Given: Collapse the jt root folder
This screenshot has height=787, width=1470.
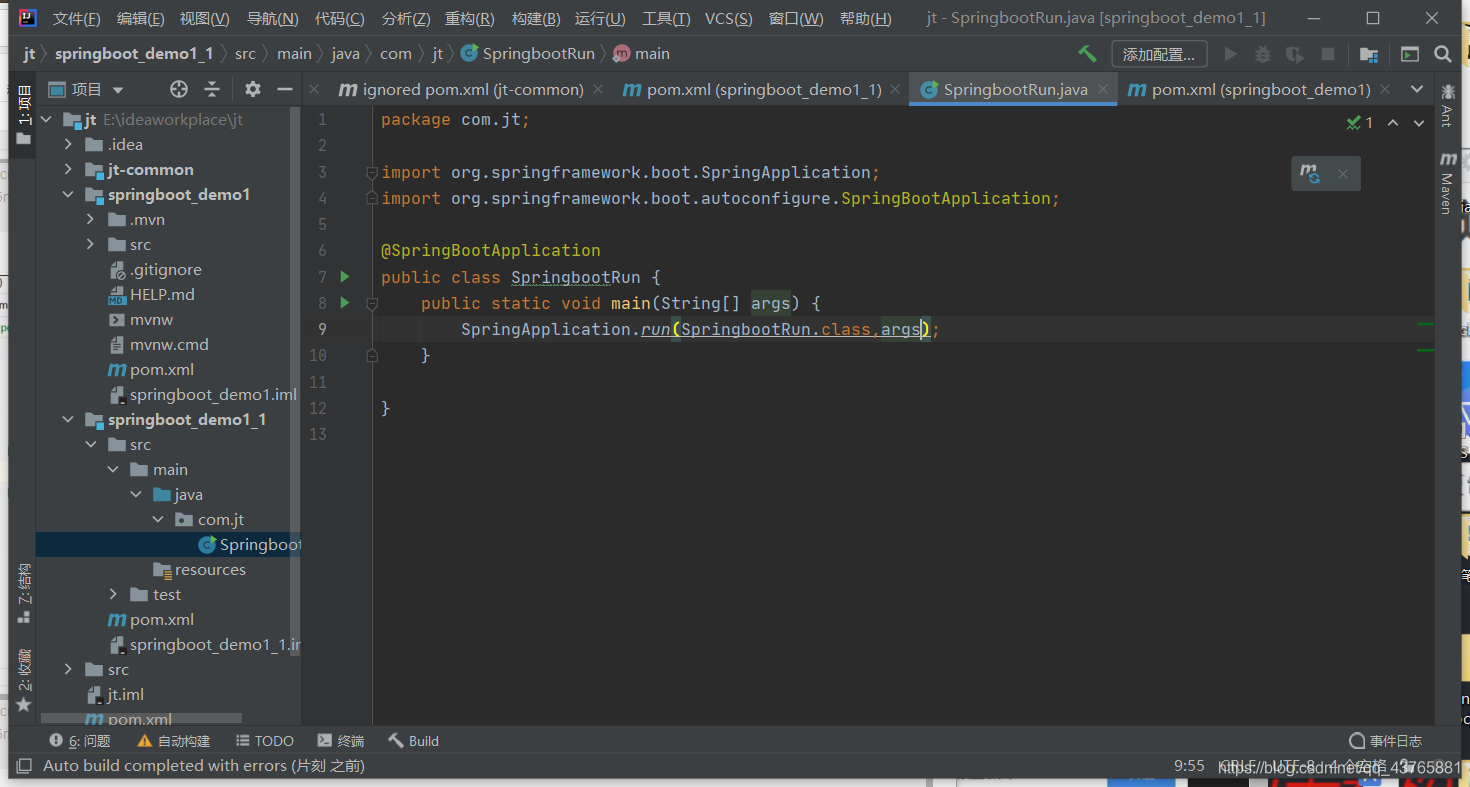Looking at the screenshot, I should point(47,120).
